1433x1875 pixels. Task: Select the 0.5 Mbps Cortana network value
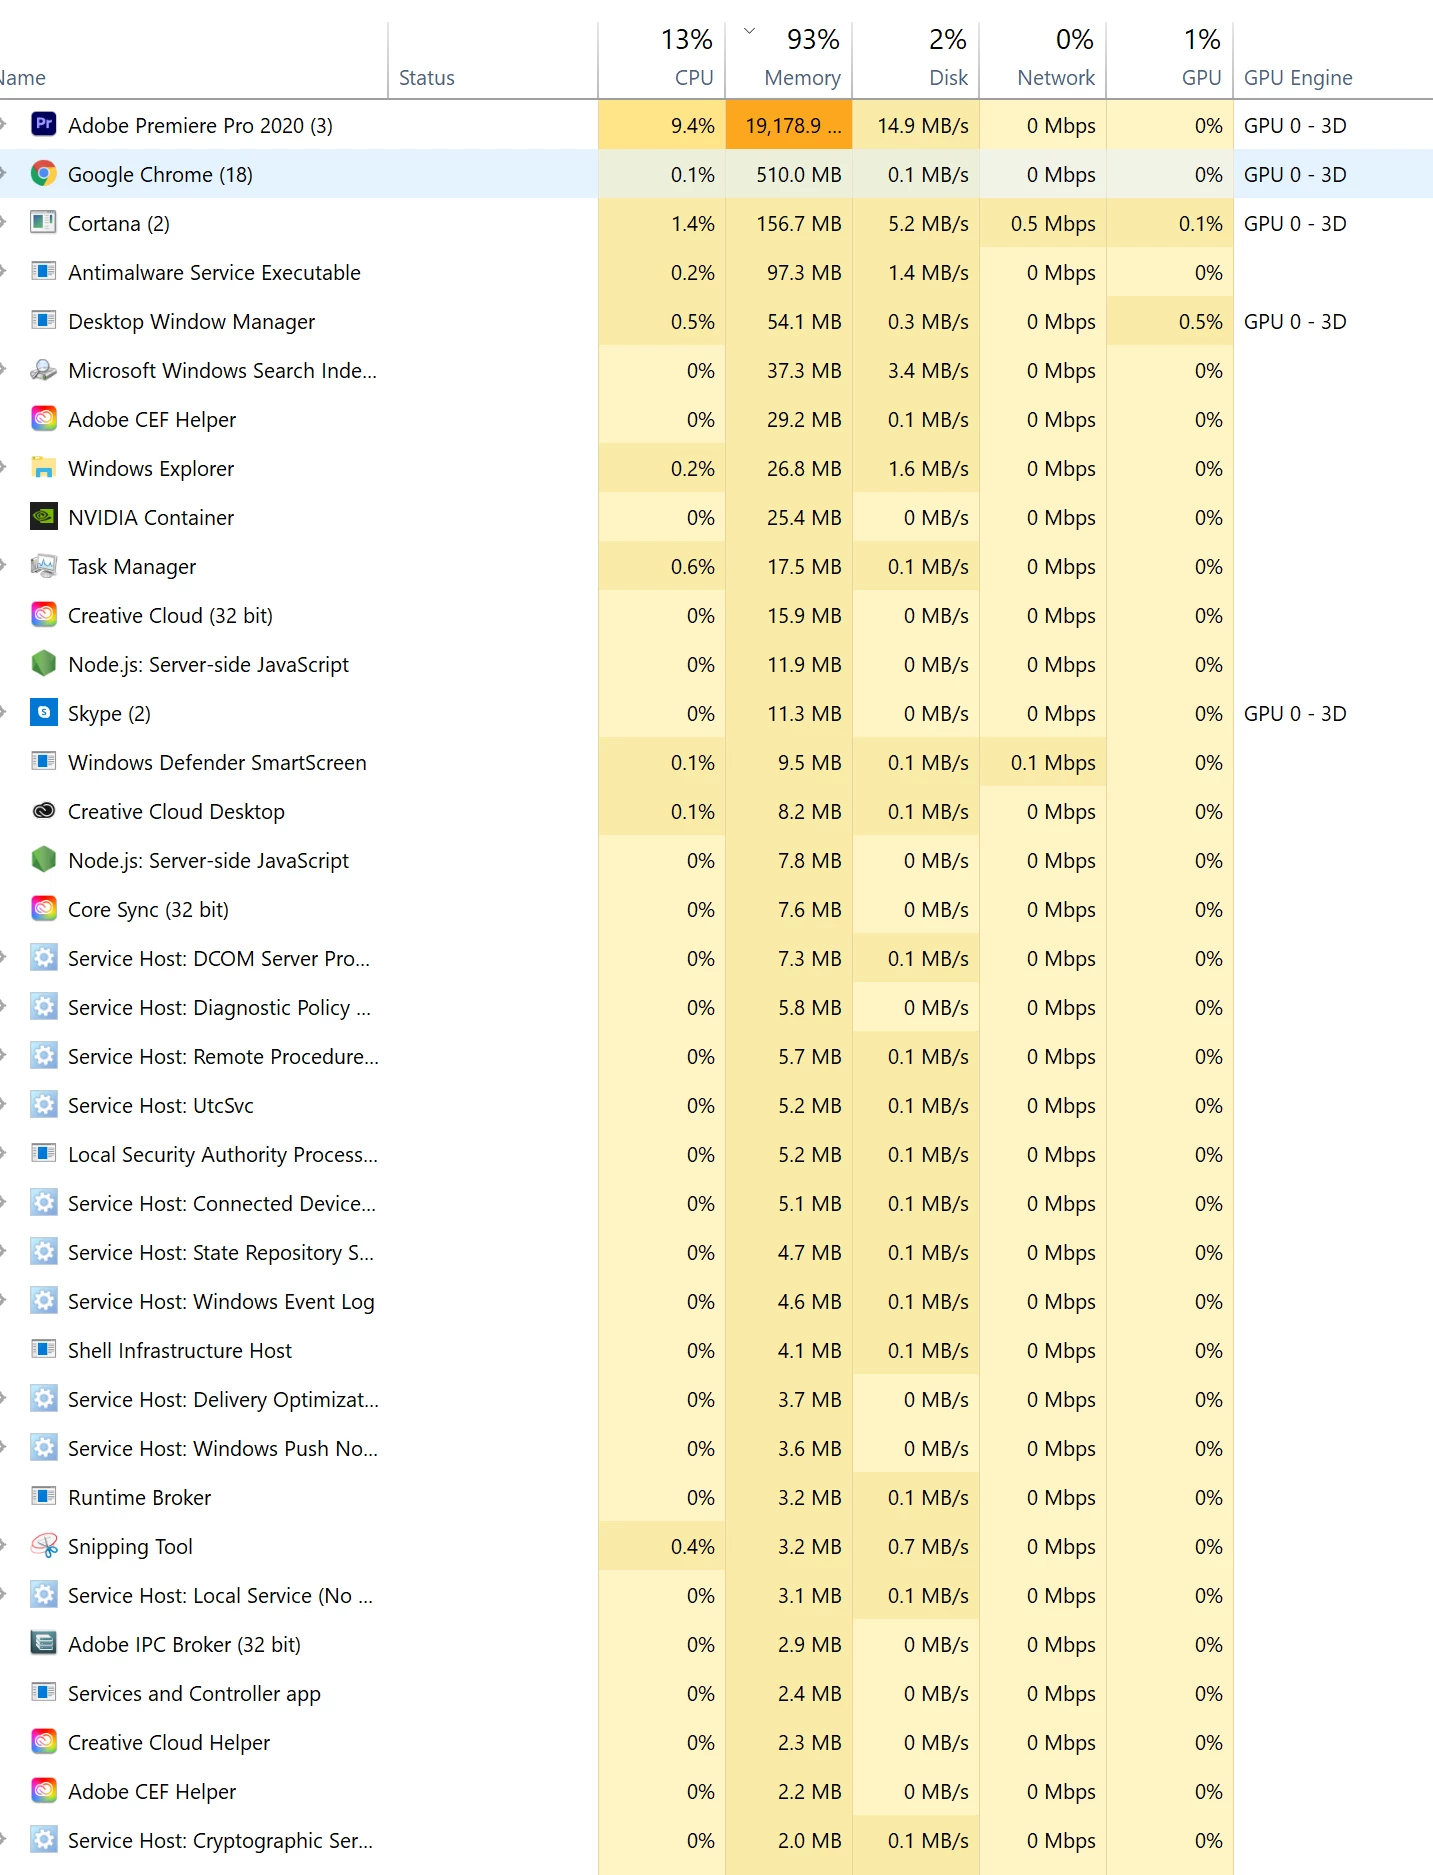(1043, 223)
